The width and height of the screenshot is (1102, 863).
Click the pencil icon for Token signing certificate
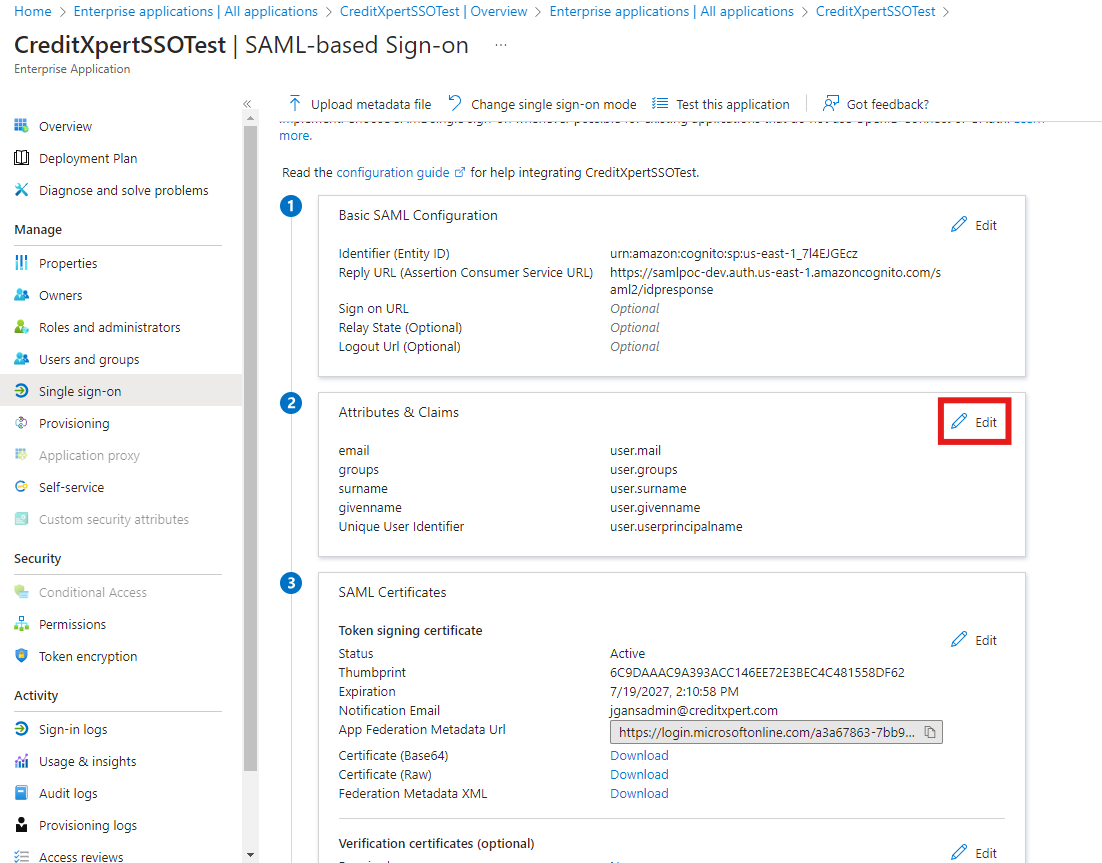coord(959,640)
